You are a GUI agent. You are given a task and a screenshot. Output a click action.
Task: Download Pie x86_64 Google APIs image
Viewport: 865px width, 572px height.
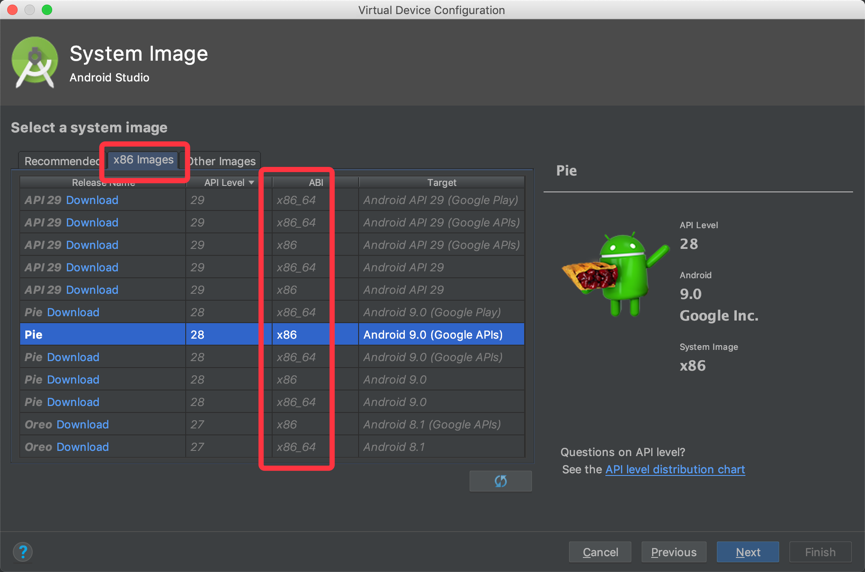click(x=73, y=357)
